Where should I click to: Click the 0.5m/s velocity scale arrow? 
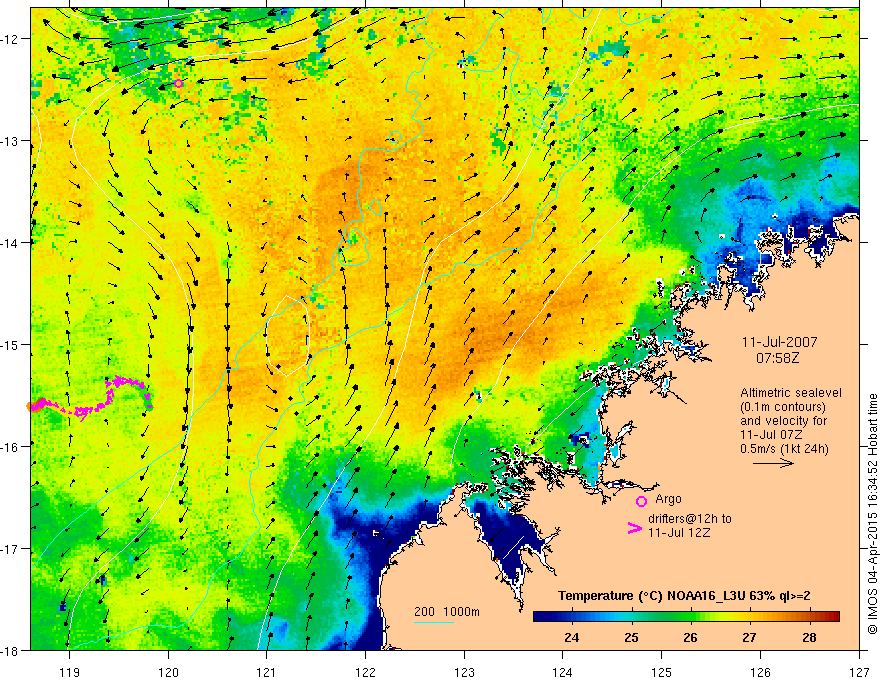773,463
